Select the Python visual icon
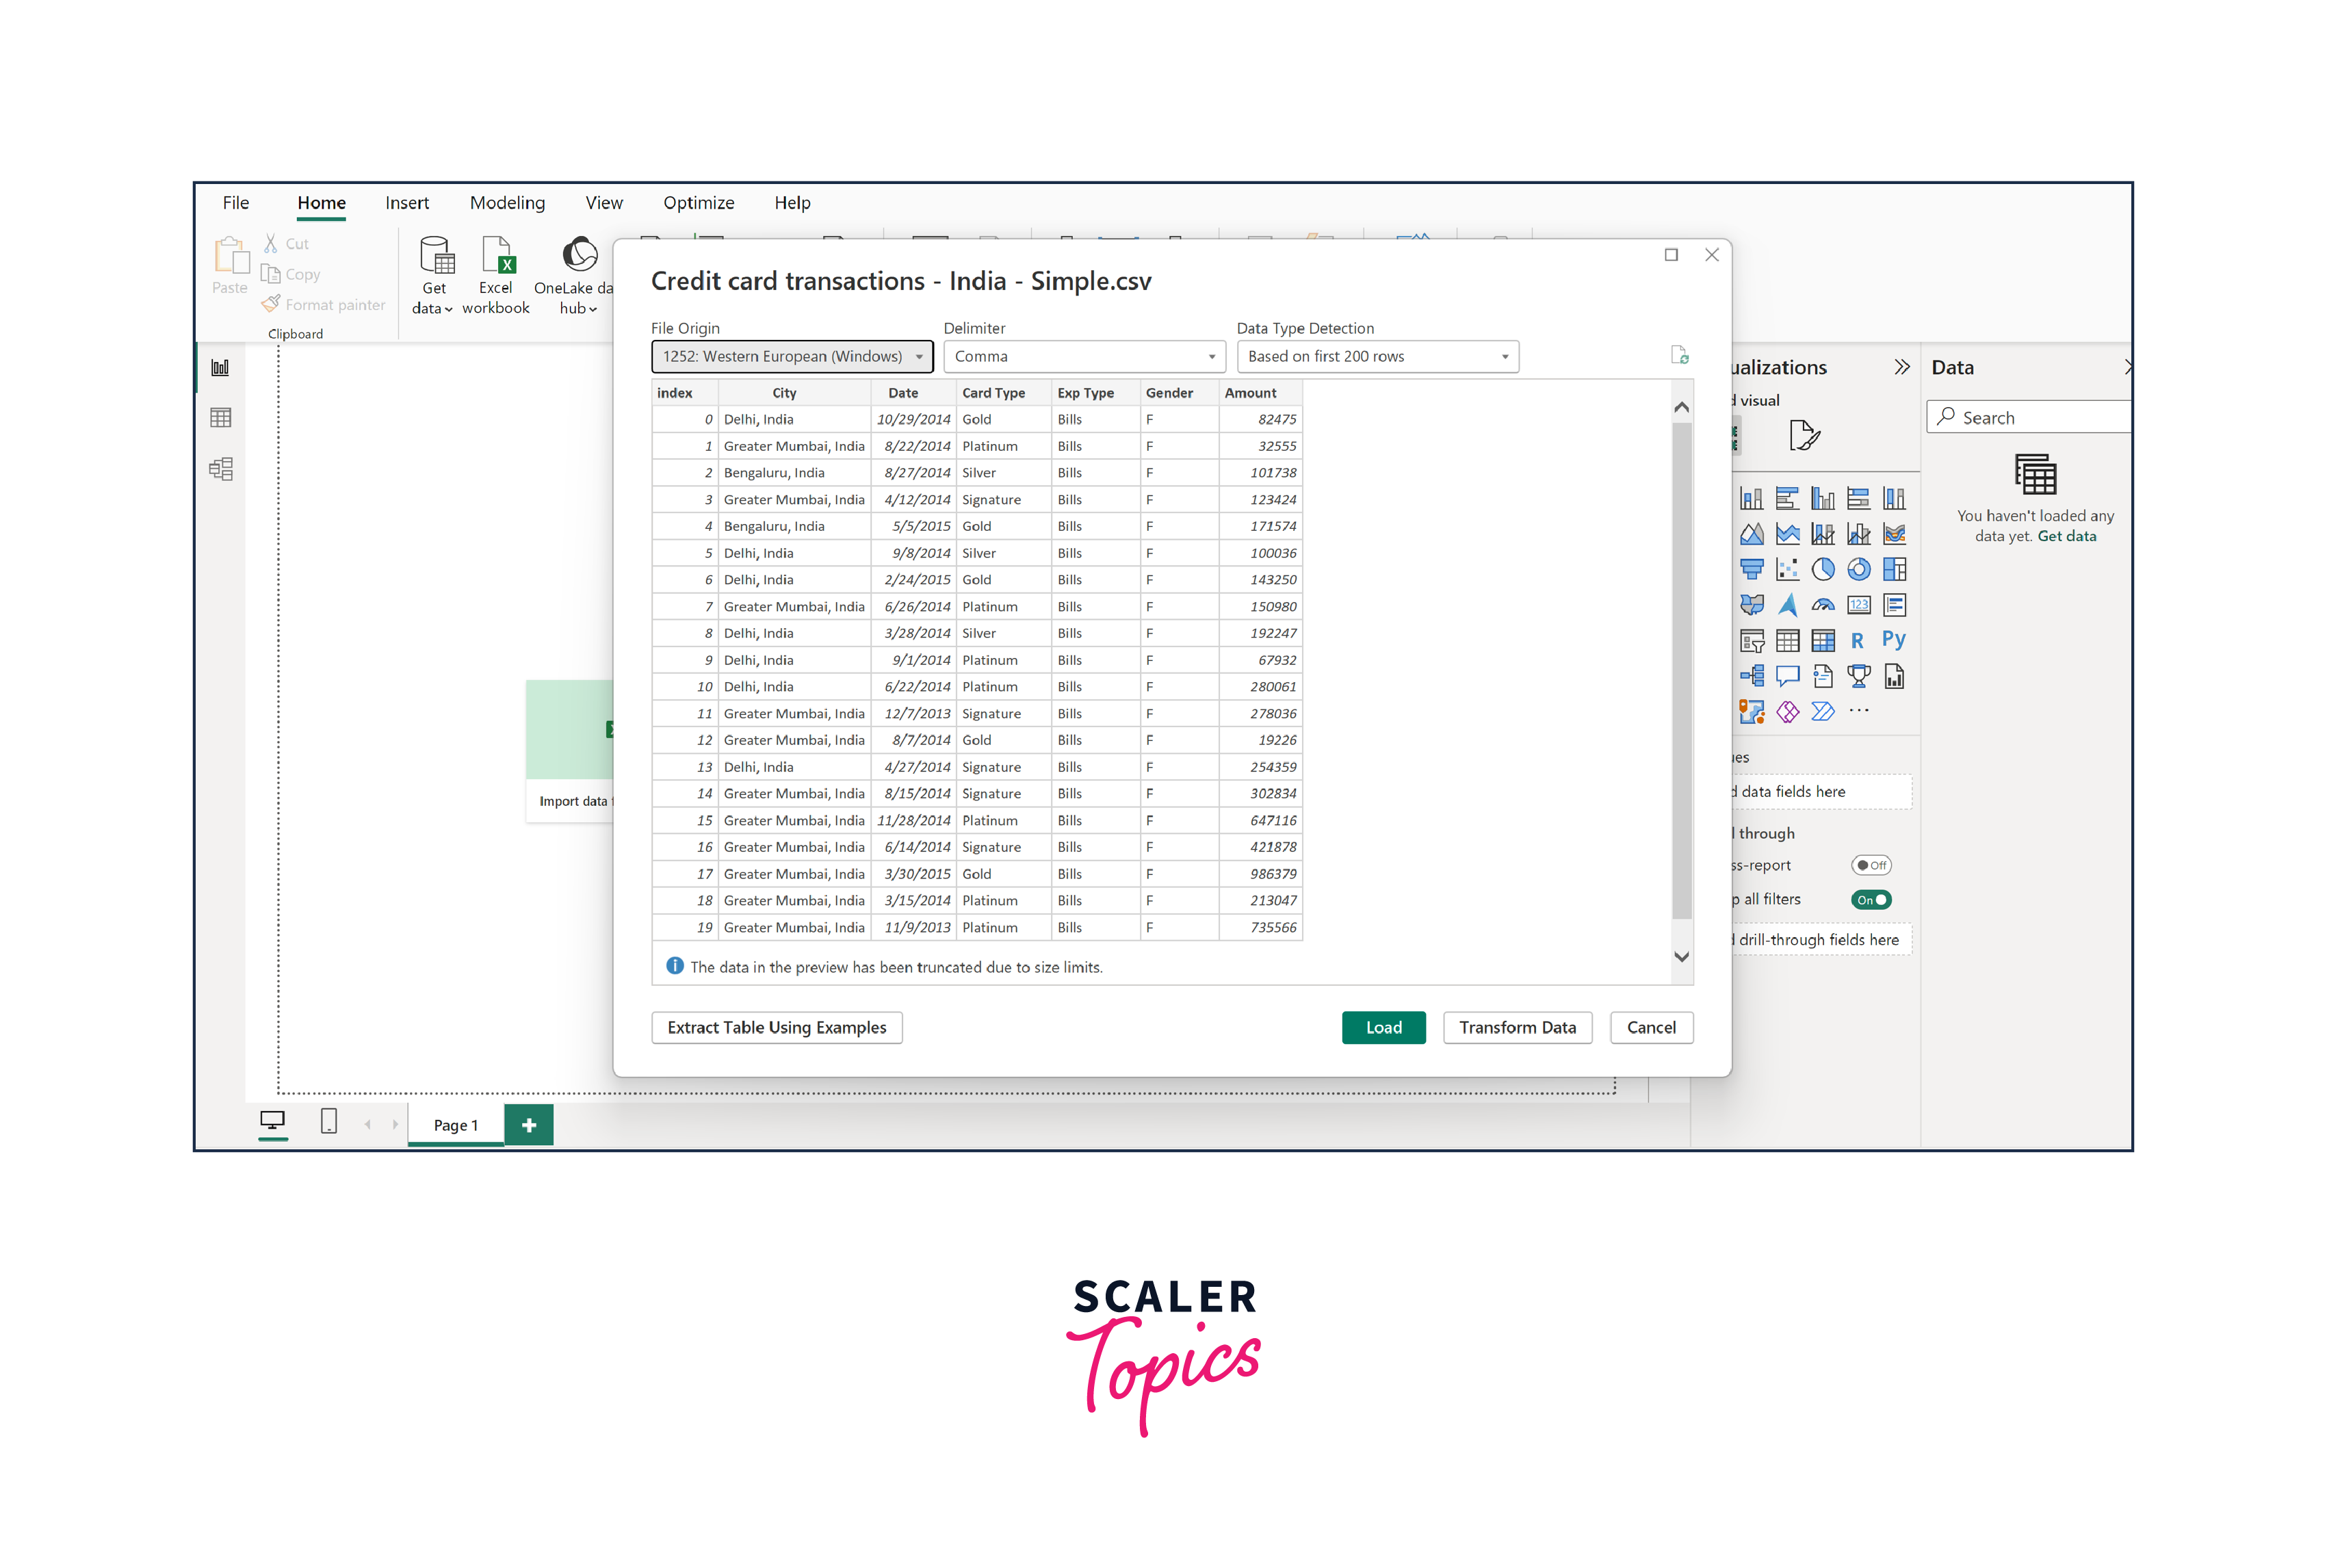The height and width of the screenshot is (1568, 2327). pyautogui.click(x=1894, y=640)
